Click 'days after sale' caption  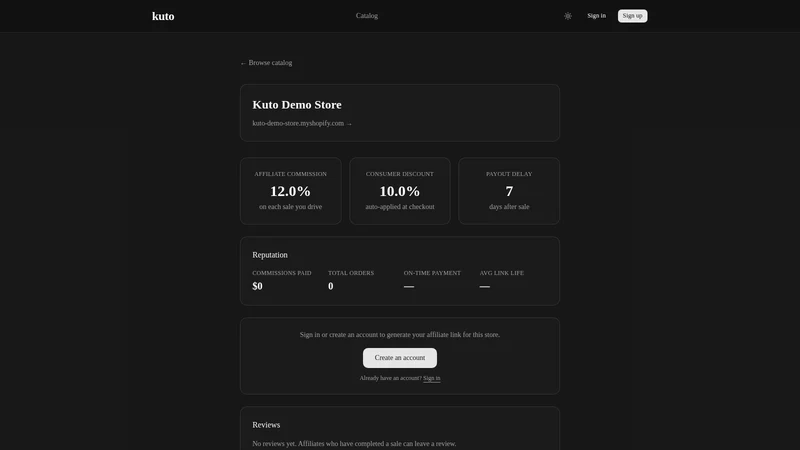click(x=509, y=207)
